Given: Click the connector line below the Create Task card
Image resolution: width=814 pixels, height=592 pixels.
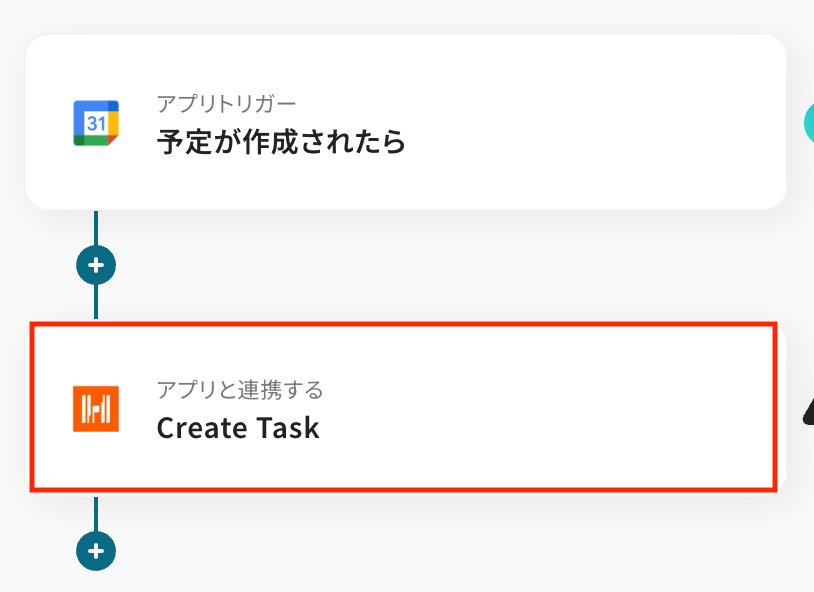Looking at the screenshot, I should coord(96,513).
